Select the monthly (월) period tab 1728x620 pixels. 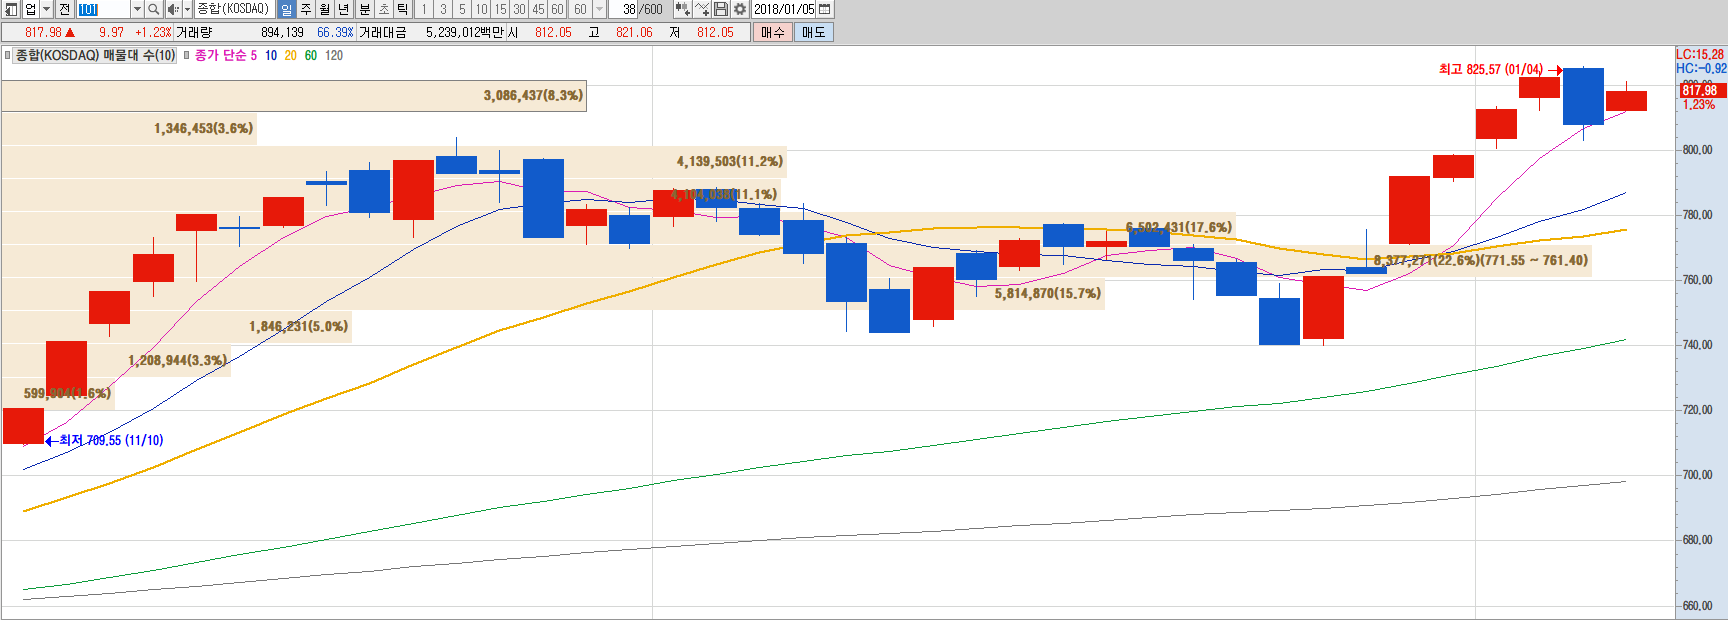[x=325, y=9]
